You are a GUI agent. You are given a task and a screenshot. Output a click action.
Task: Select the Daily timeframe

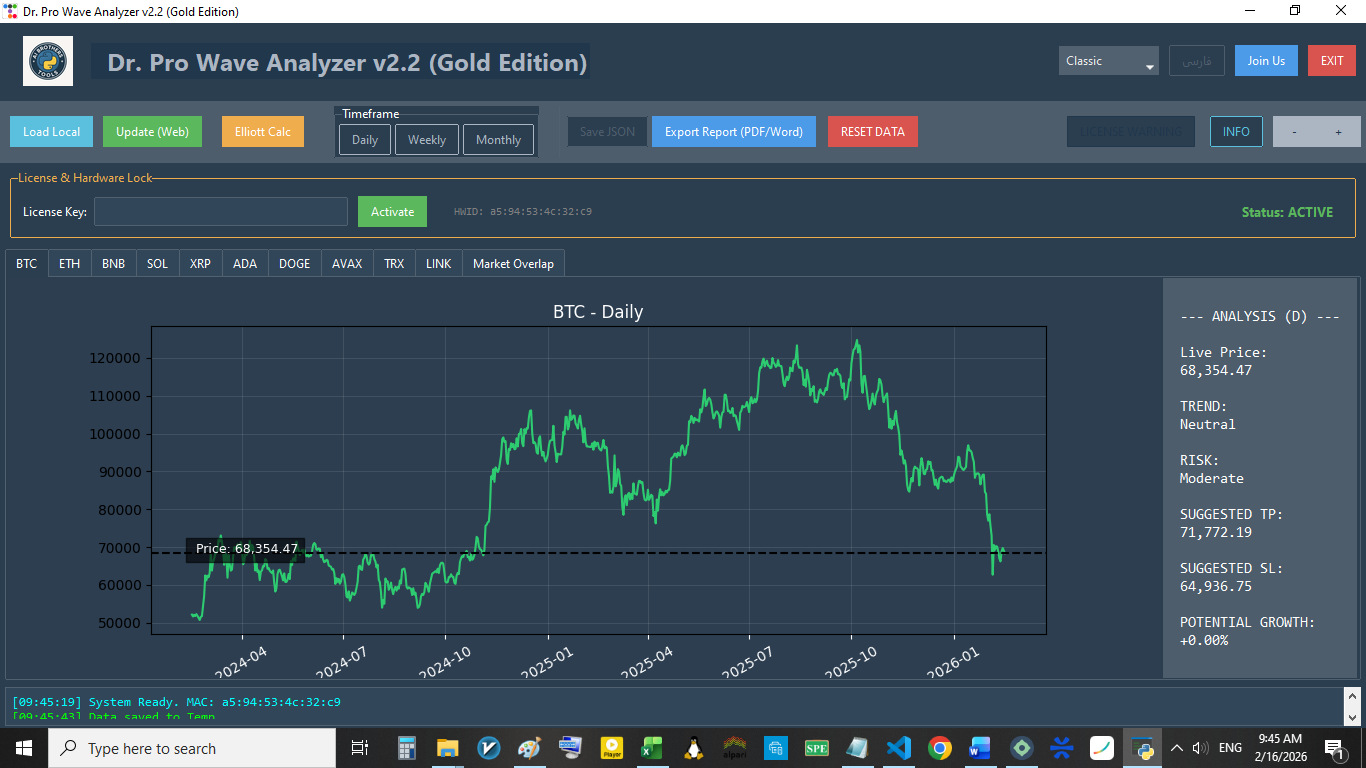coord(365,140)
